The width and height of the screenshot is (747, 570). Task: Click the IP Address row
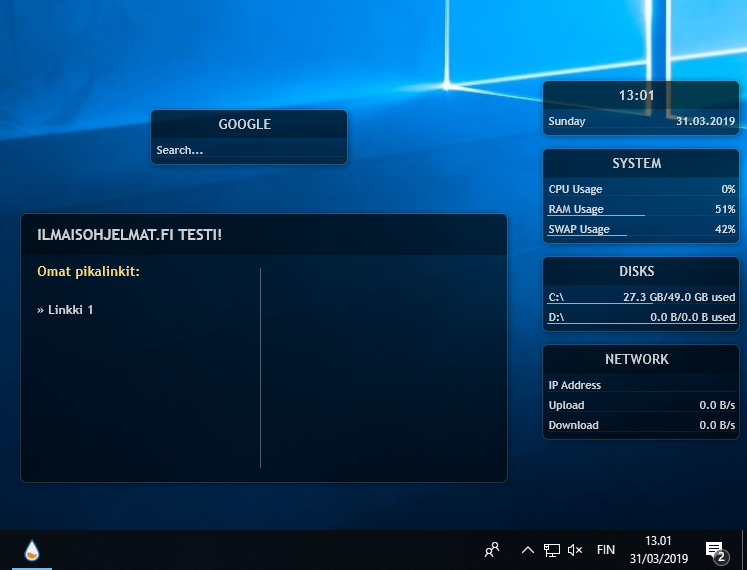point(641,385)
